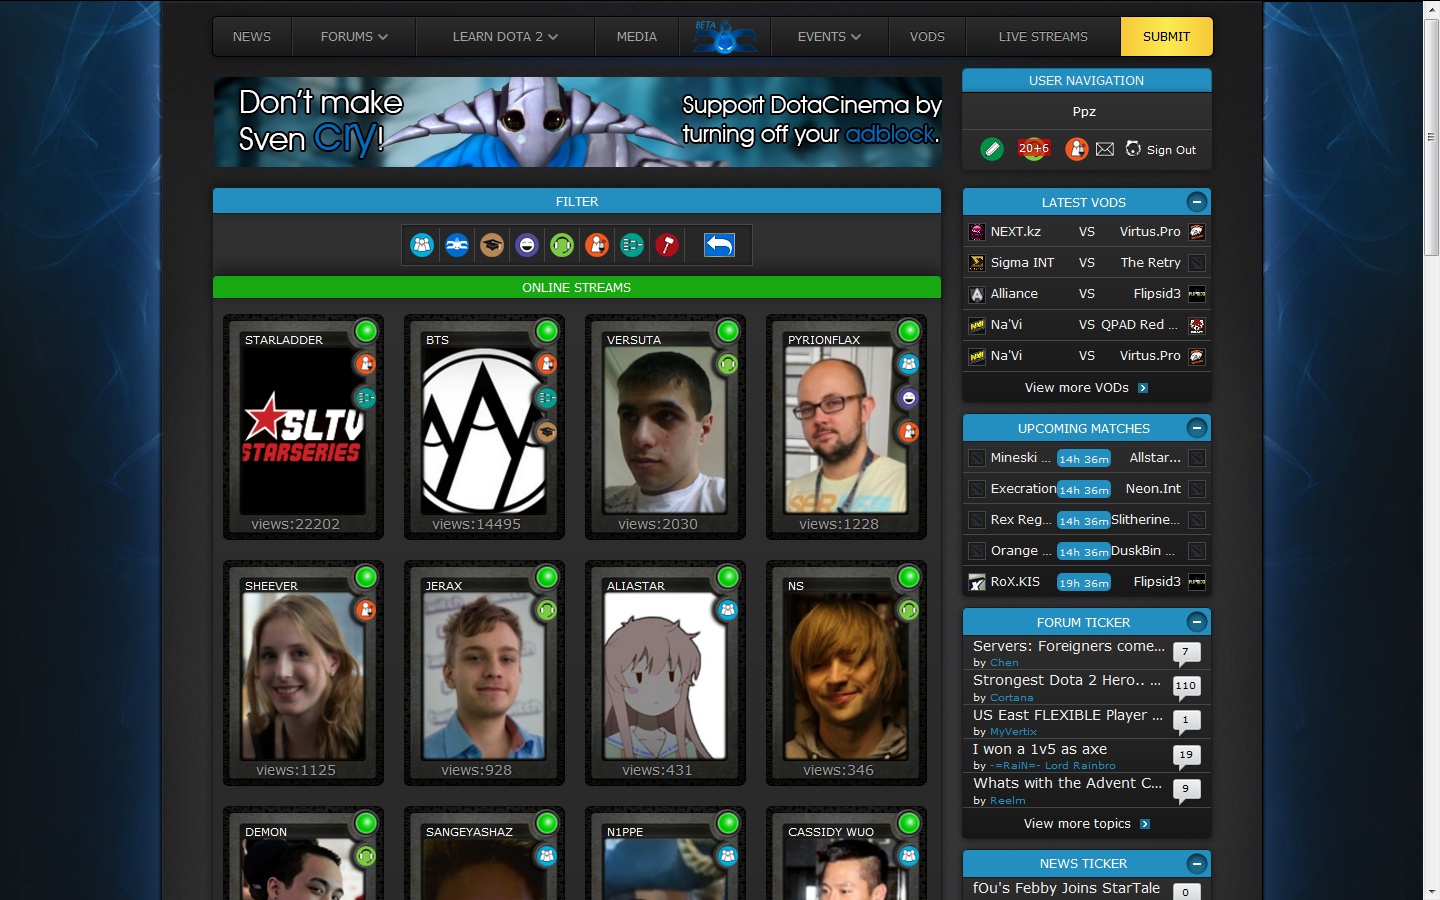Go to the Live Streams tab
The height and width of the screenshot is (900, 1440).
pyautogui.click(x=1043, y=37)
